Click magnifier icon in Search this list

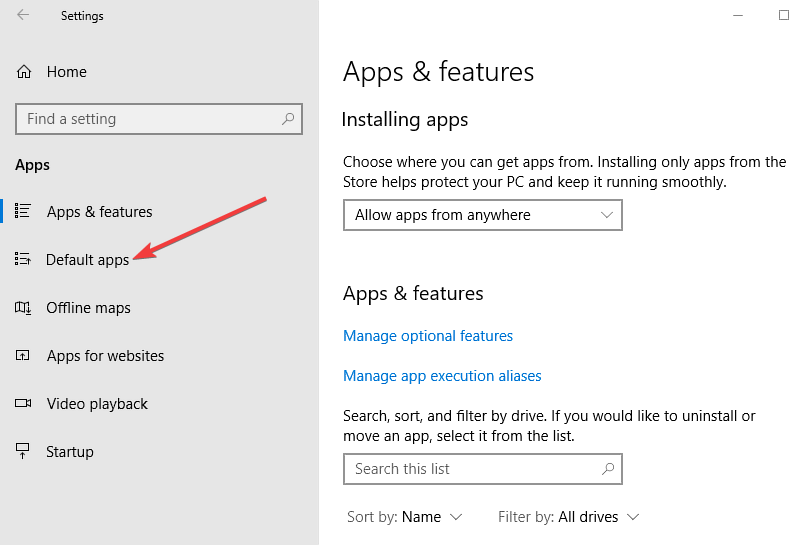click(608, 468)
